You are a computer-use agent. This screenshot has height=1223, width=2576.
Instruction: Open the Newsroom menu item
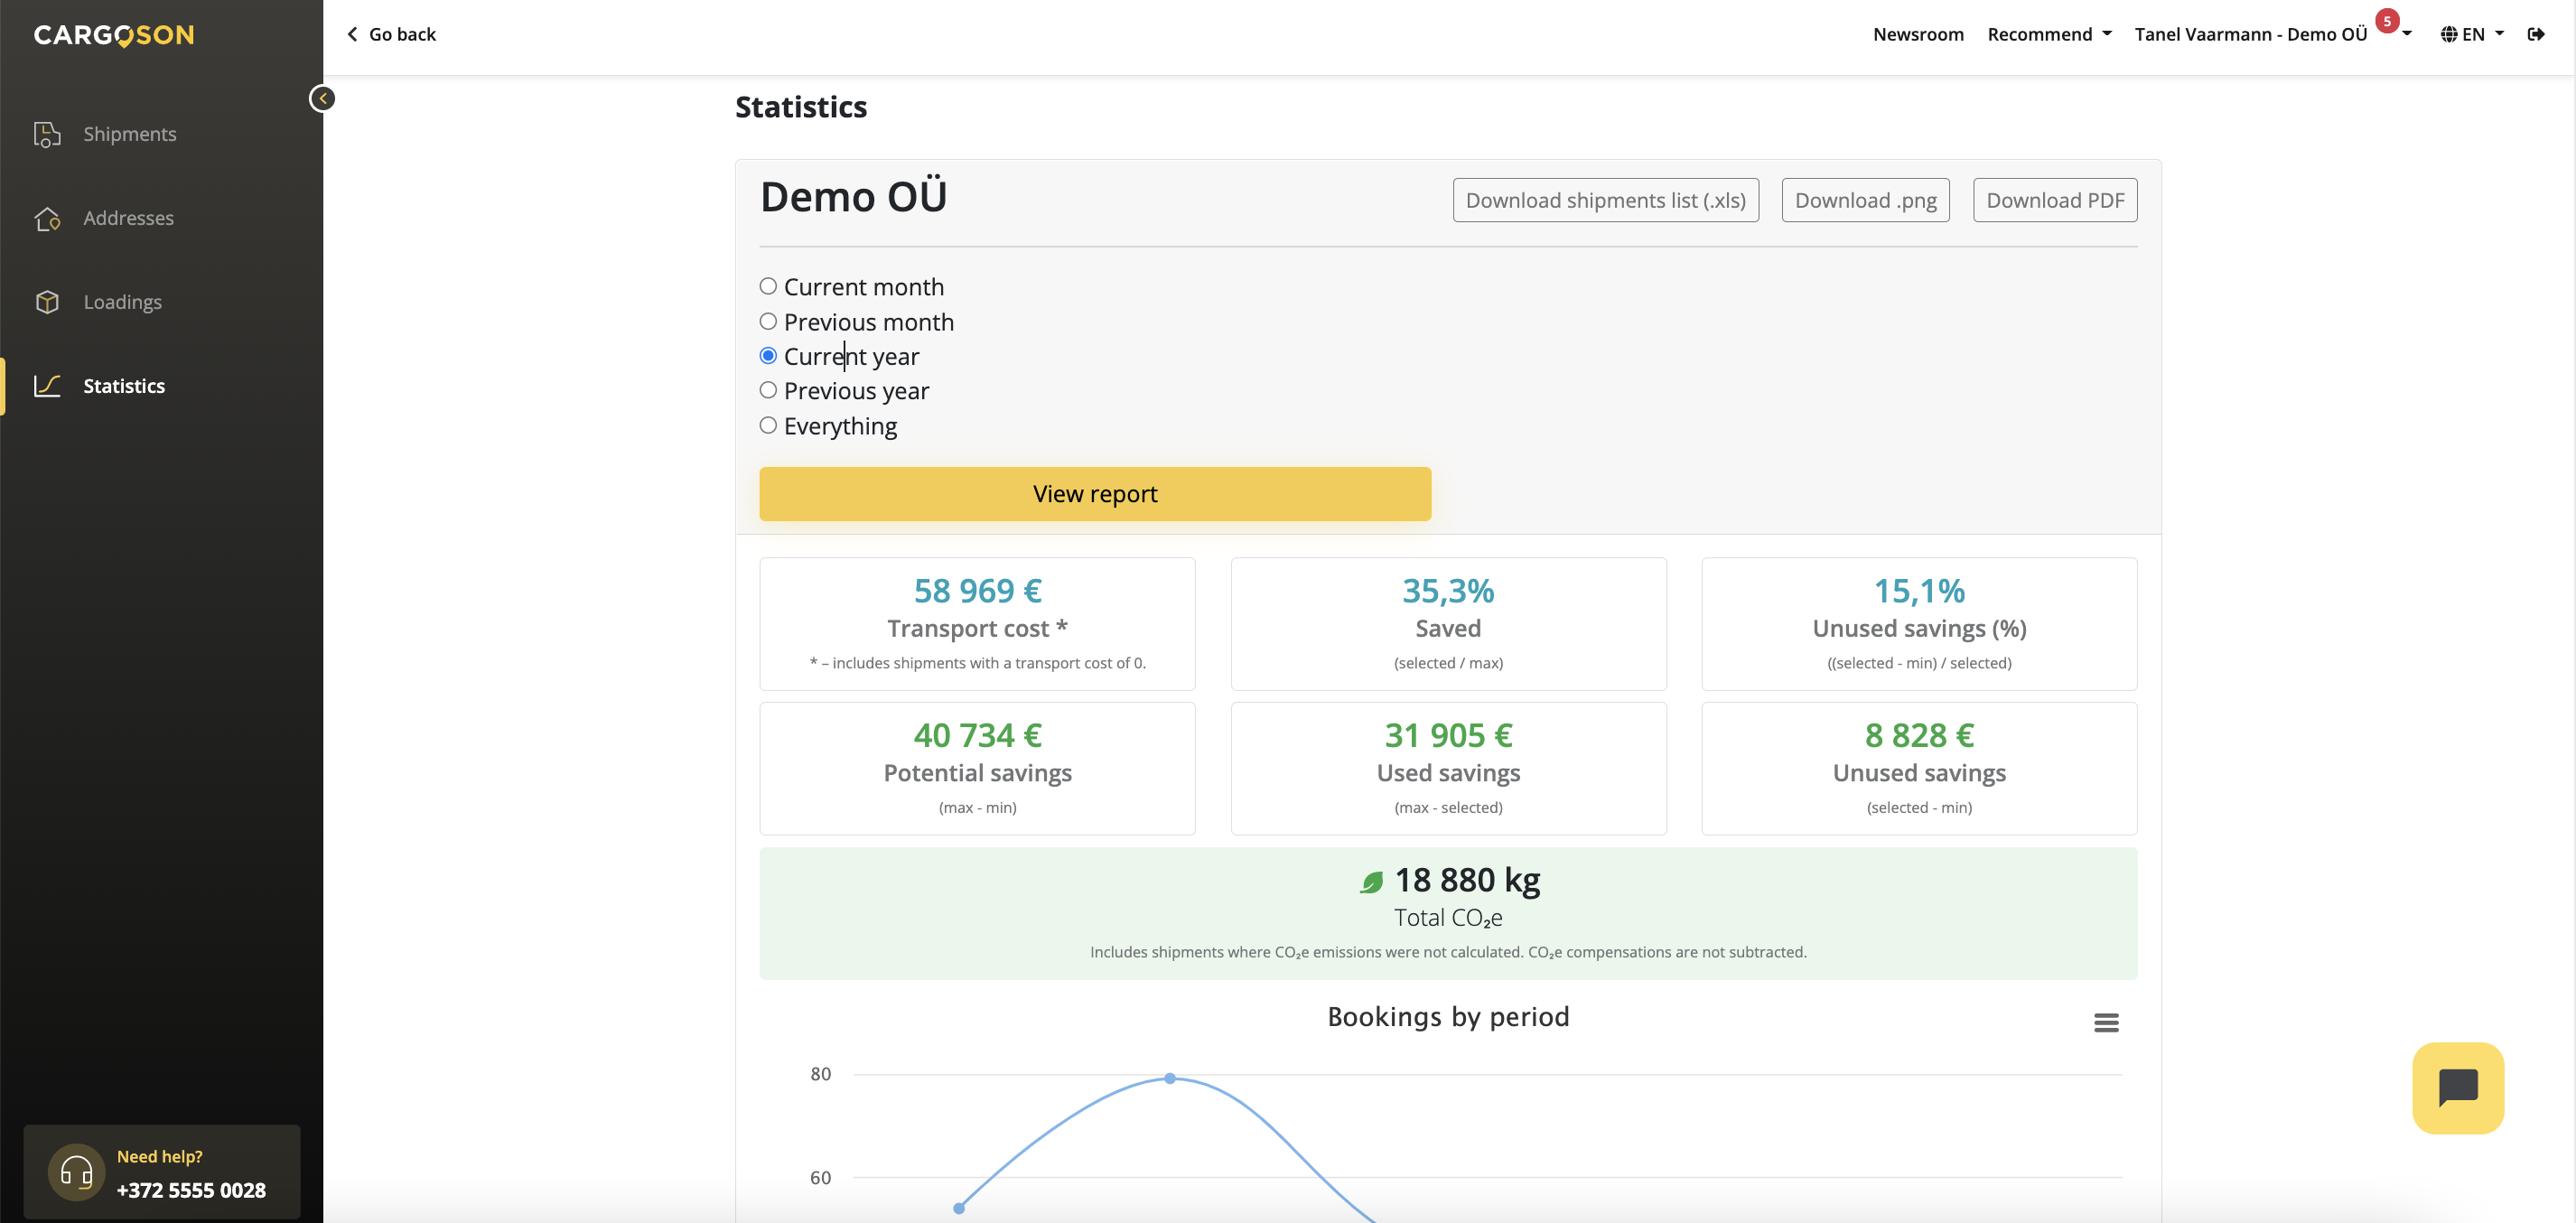pyautogui.click(x=1918, y=34)
